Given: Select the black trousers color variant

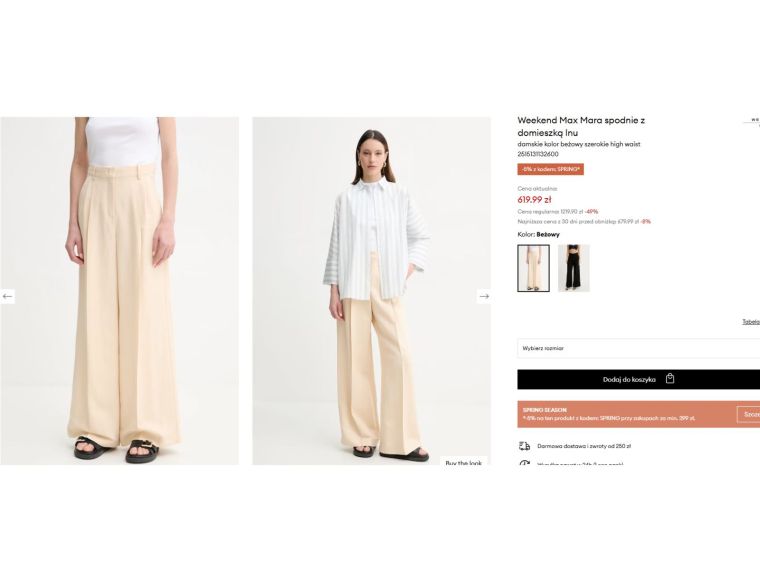Looking at the screenshot, I should click(573, 268).
